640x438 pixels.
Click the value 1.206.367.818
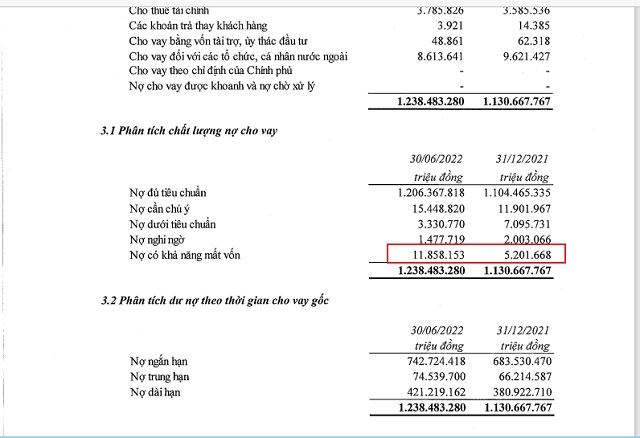point(431,192)
